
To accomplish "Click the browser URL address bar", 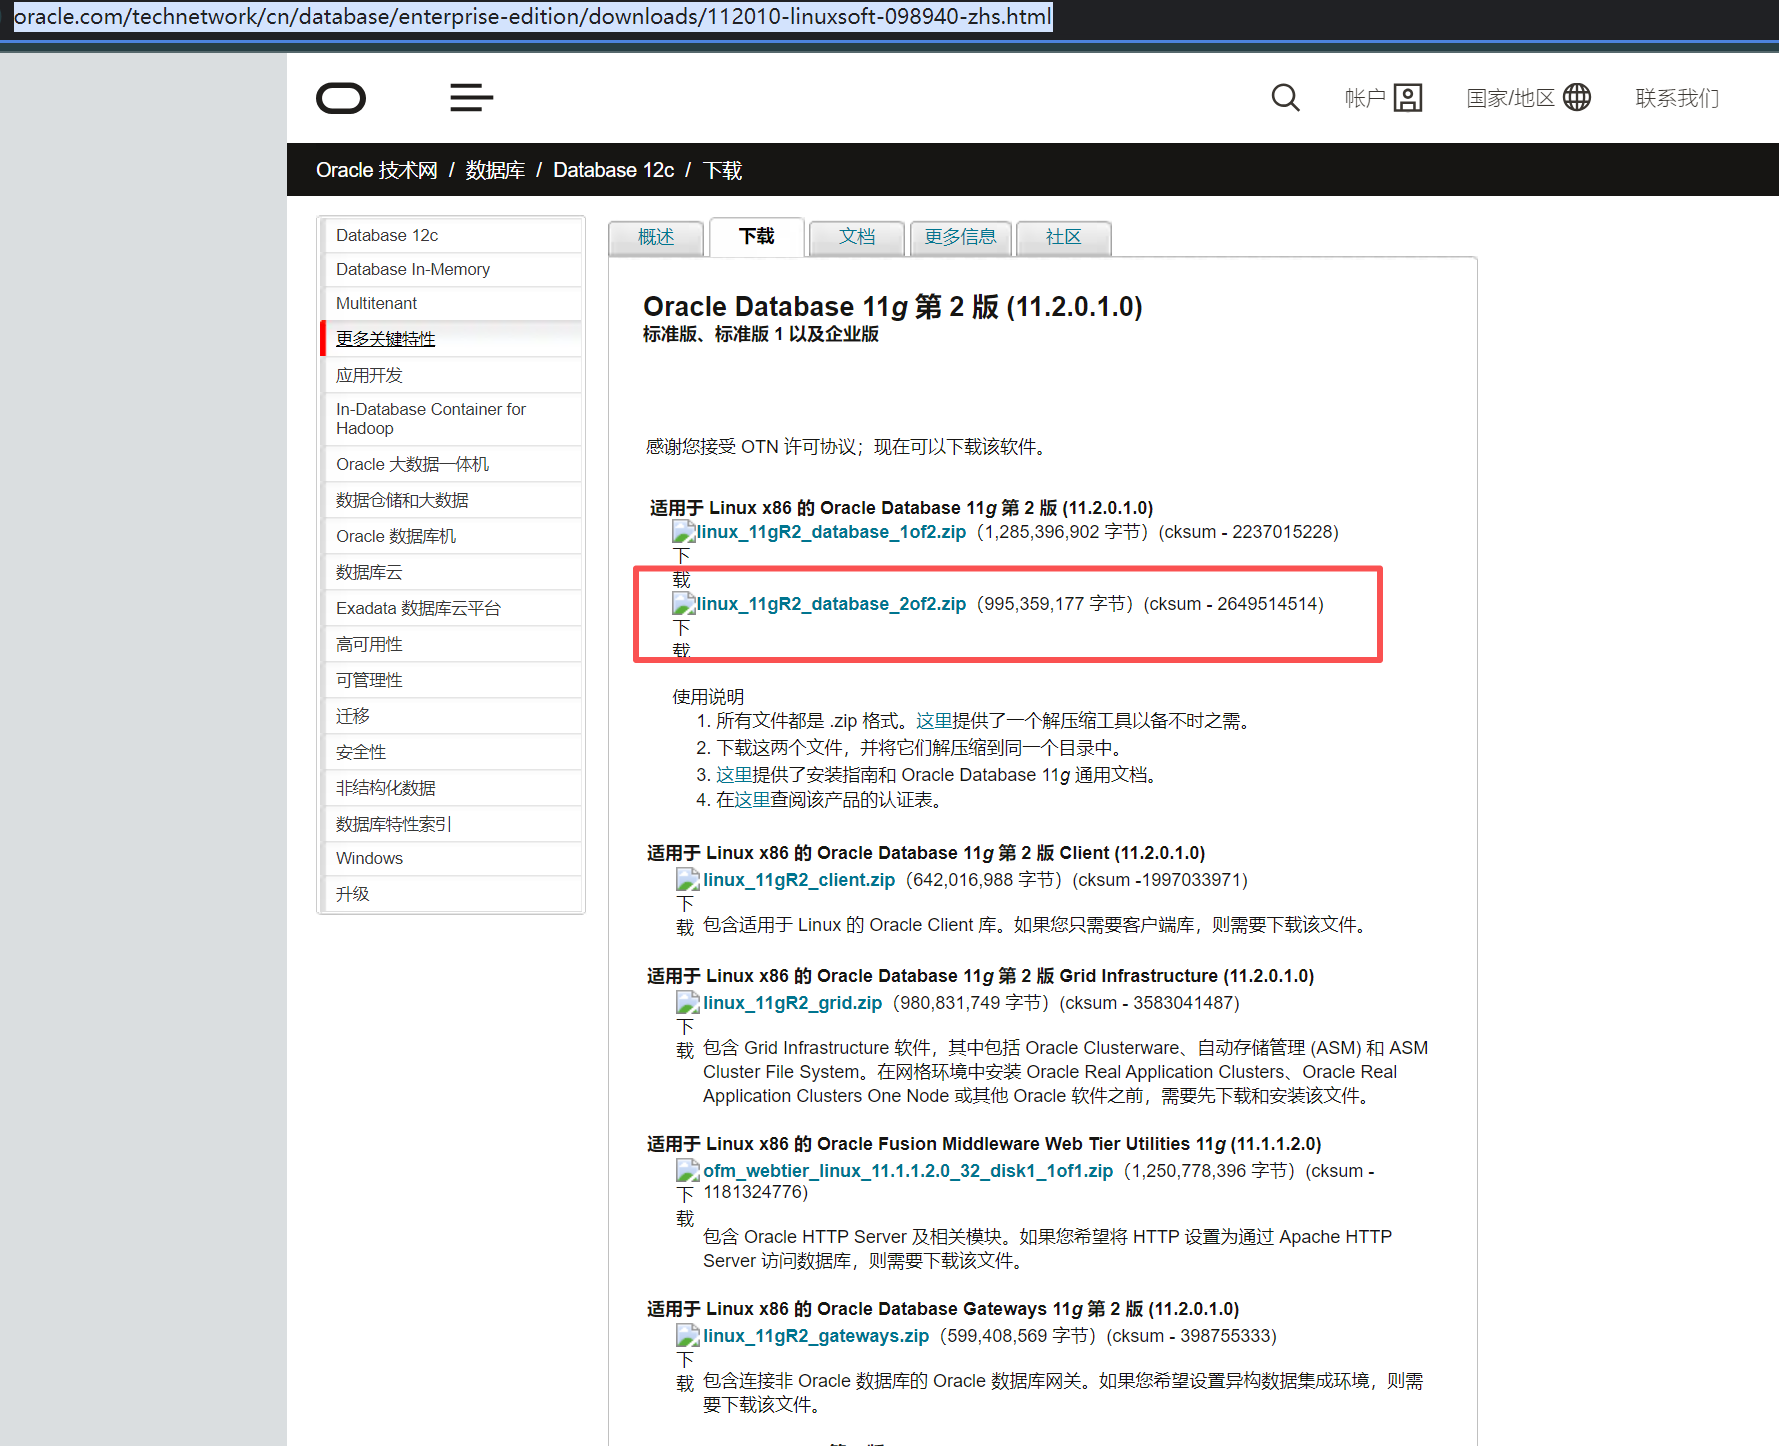I will click(x=532, y=17).
